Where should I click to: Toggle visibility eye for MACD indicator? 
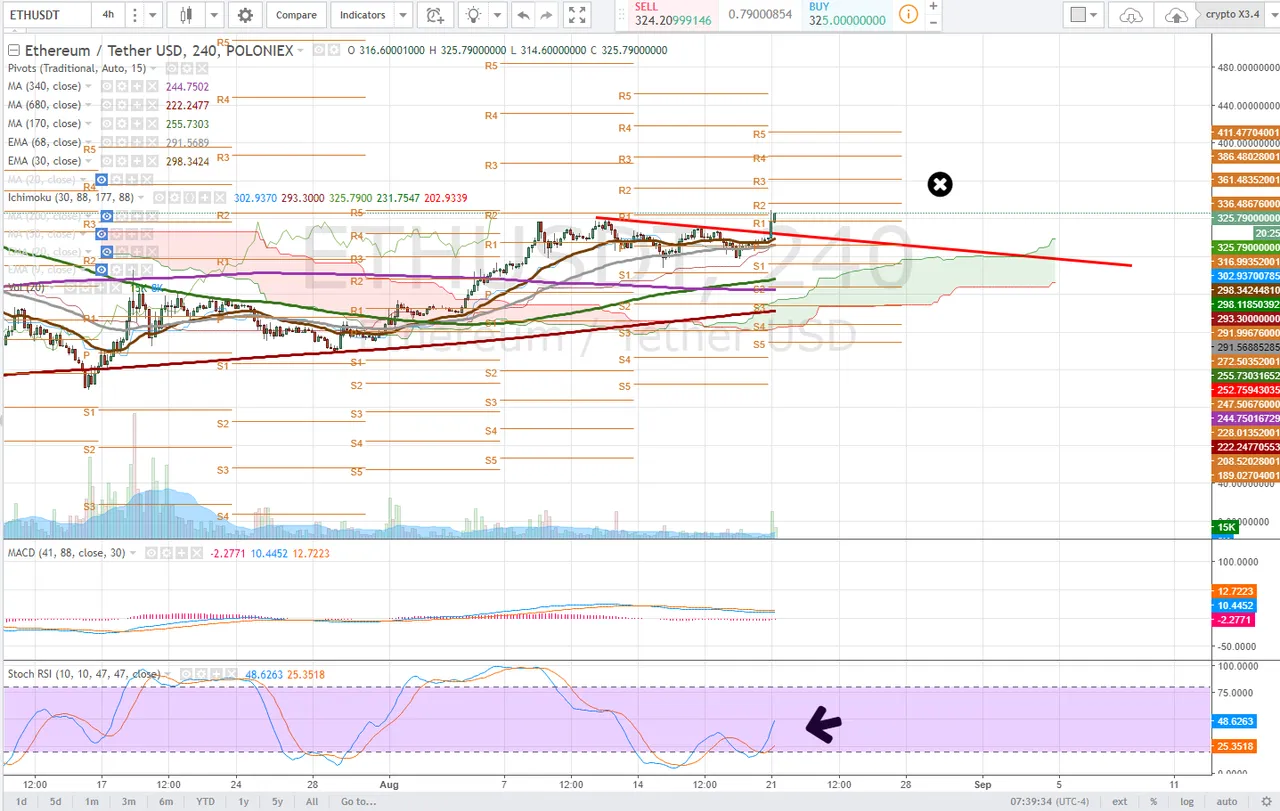tap(151, 553)
